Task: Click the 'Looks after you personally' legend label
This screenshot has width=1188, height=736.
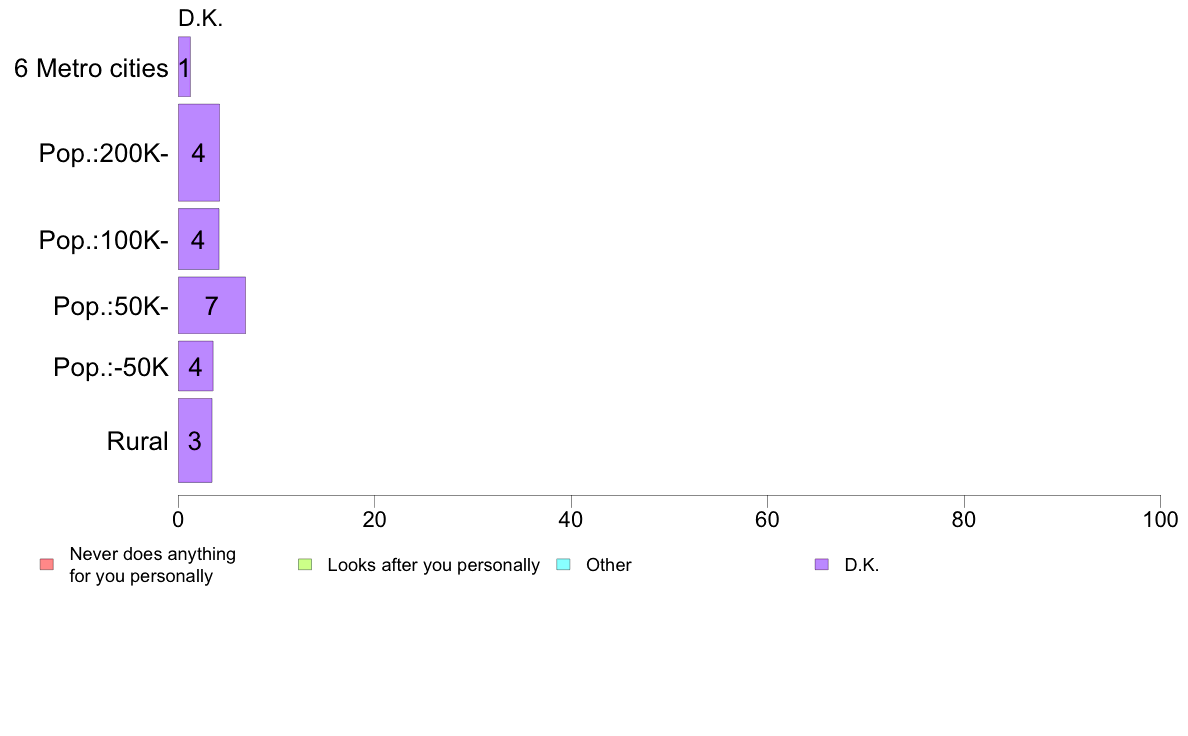Action: [x=433, y=565]
